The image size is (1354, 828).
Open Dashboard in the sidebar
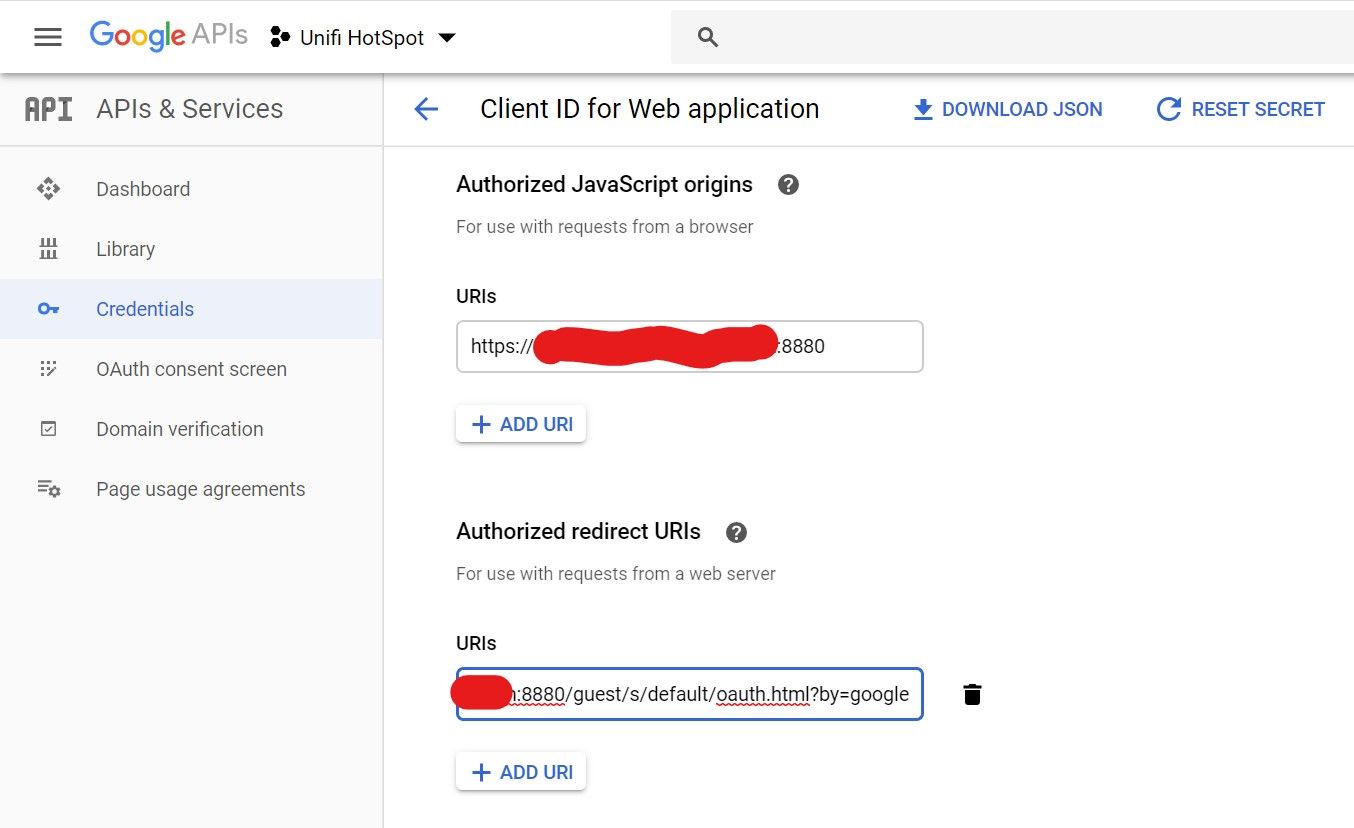coord(143,189)
